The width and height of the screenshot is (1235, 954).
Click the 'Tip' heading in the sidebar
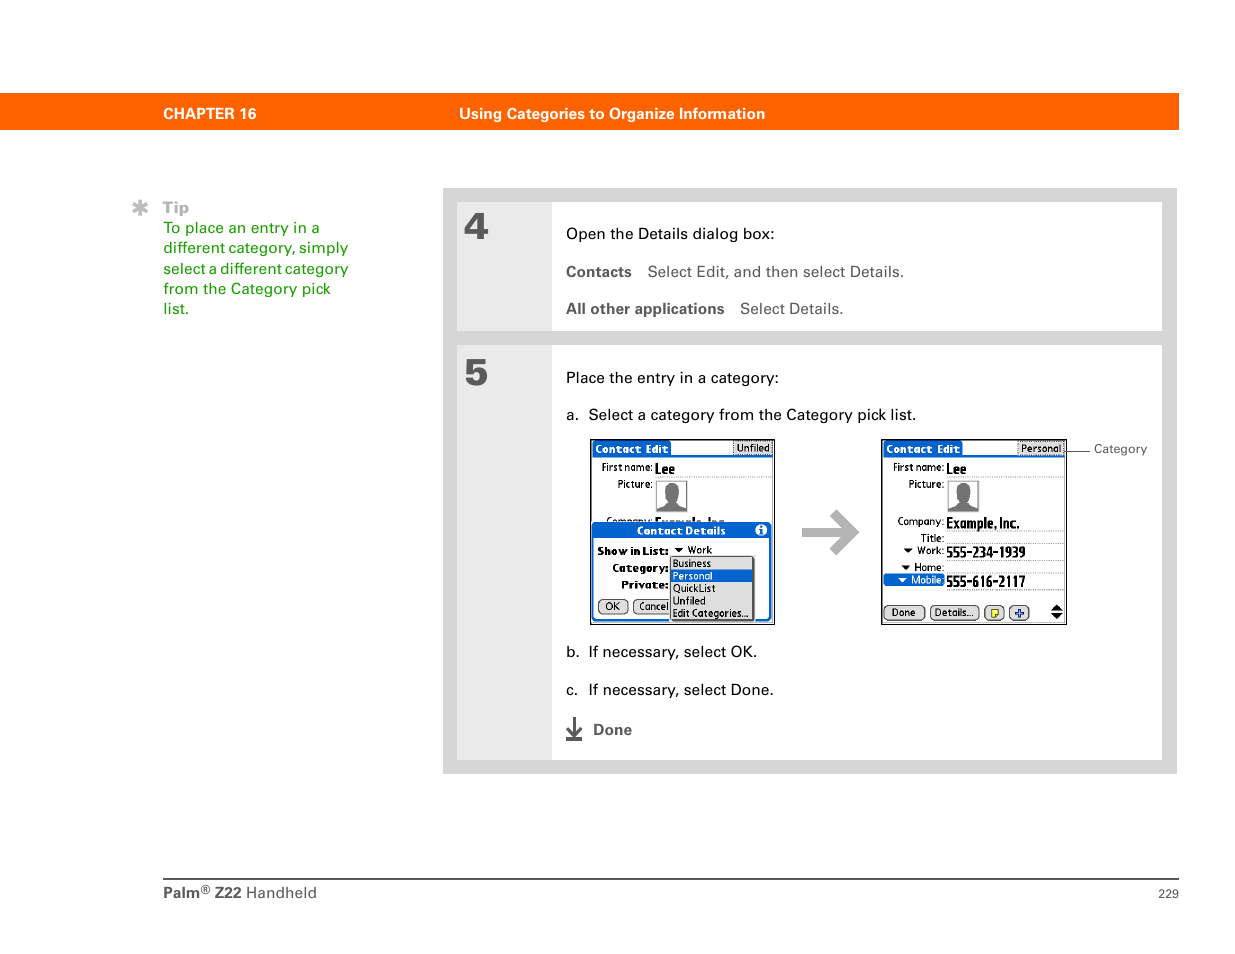pyautogui.click(x=176, y=208)
